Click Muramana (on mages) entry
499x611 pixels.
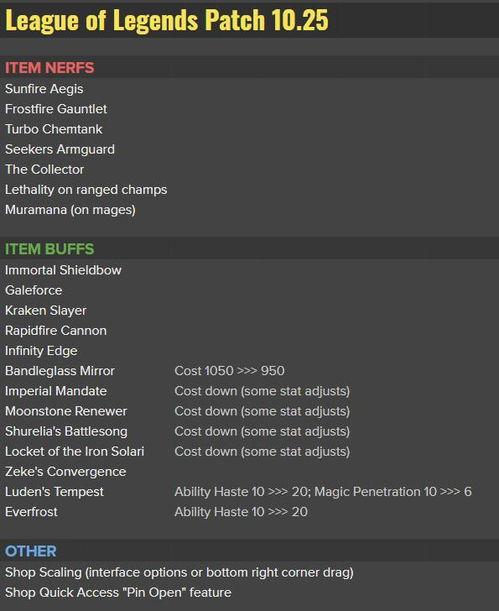[x=70, y=210]
